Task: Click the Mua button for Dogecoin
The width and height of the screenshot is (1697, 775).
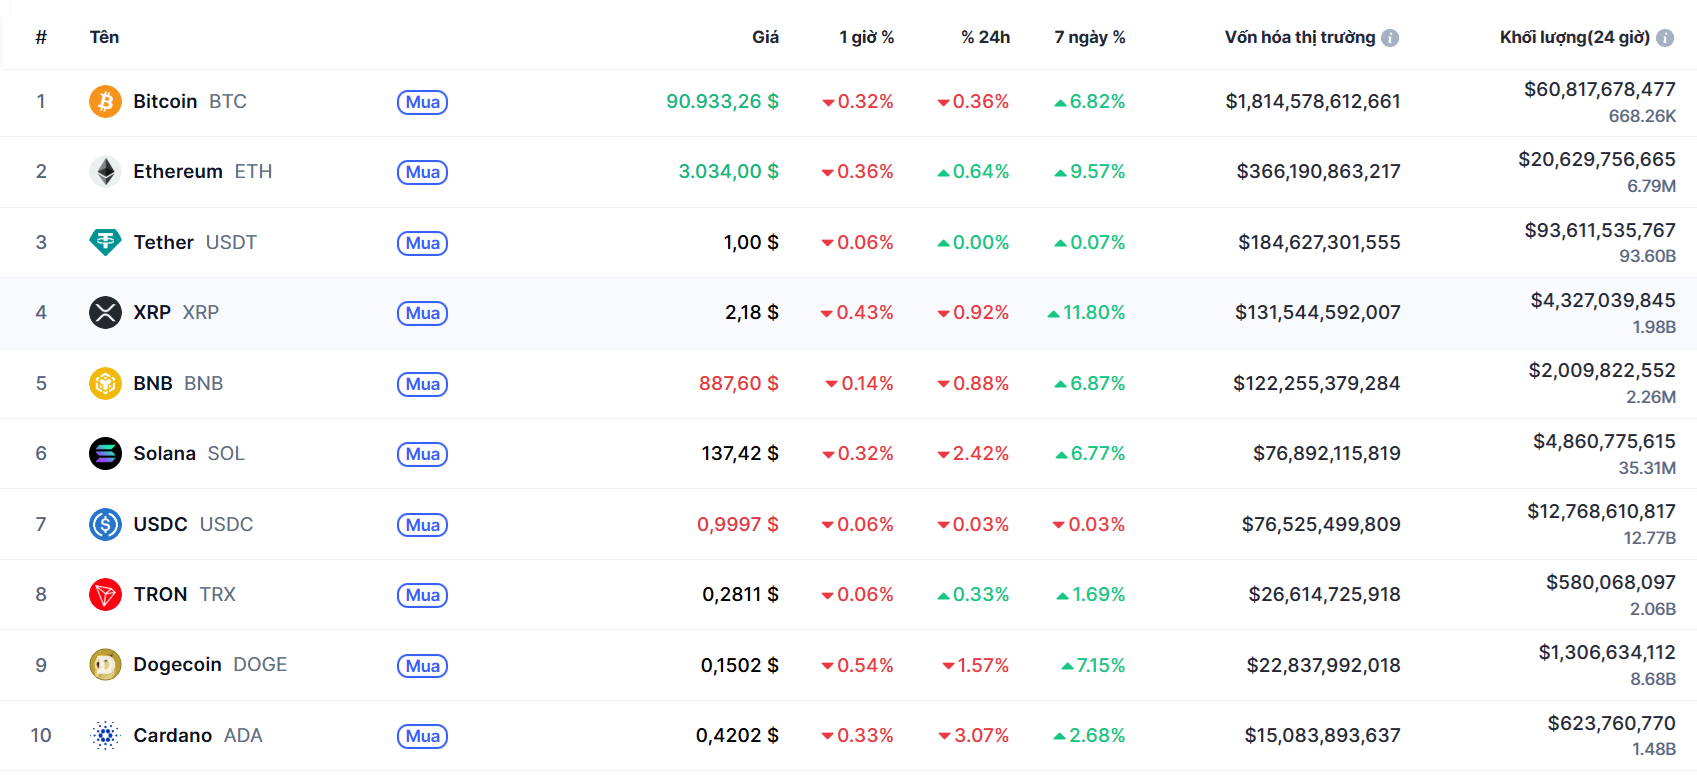Action: coord(422,666)
